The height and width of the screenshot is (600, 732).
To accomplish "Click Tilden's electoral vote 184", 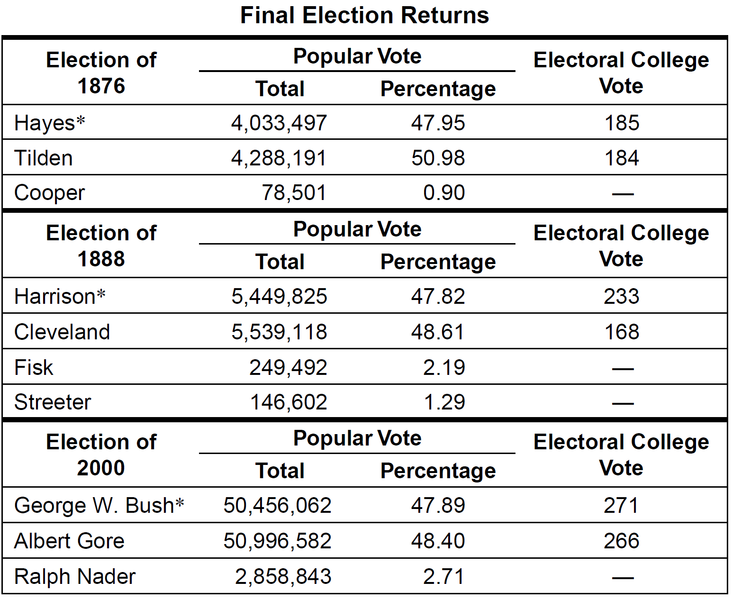I will coord(622,158).
